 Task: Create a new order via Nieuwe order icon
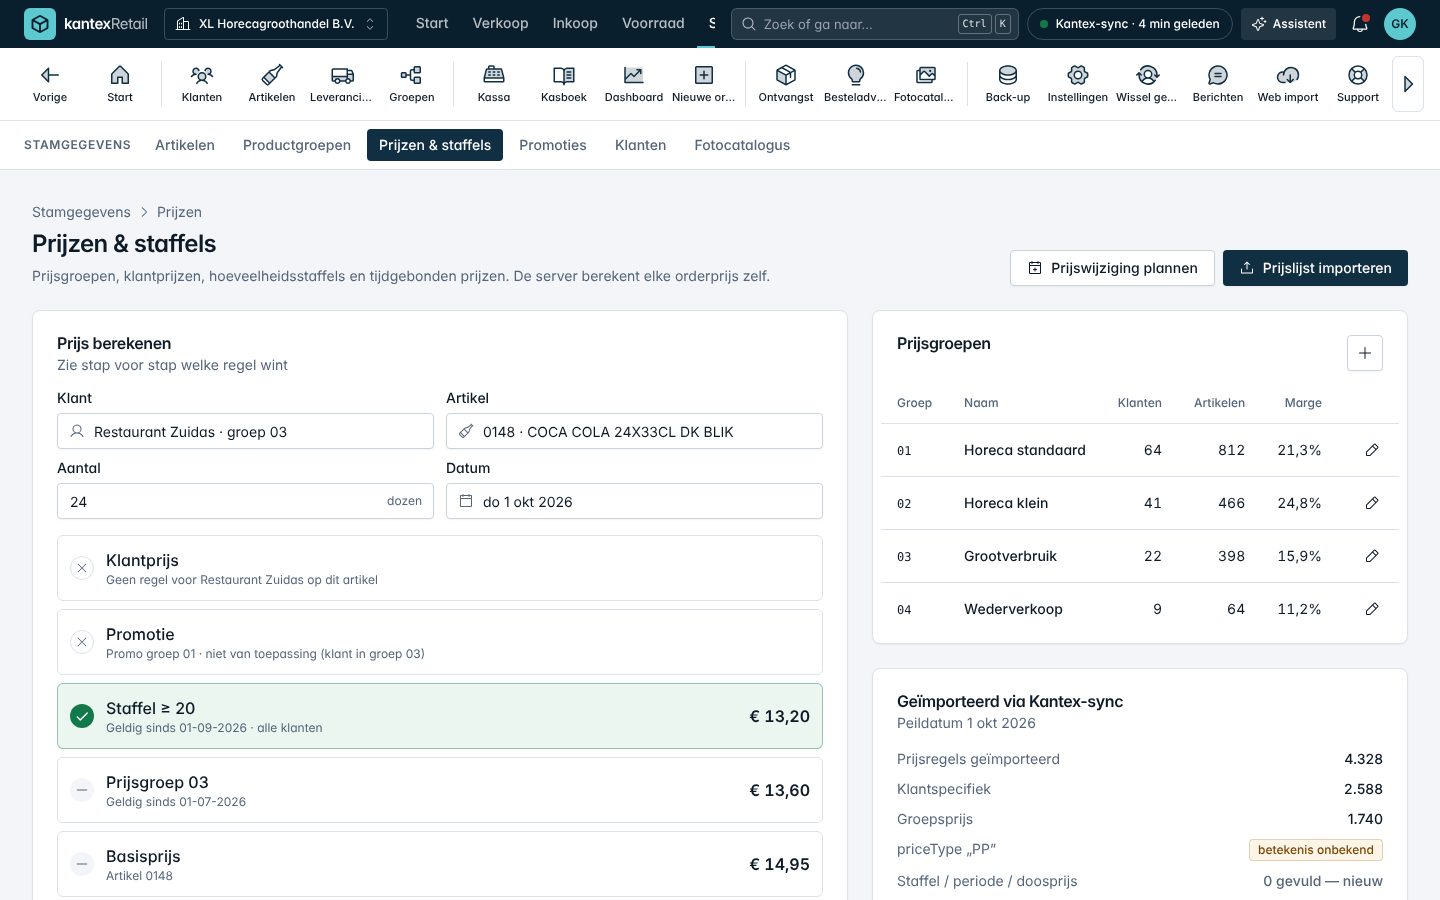[704, 84]
